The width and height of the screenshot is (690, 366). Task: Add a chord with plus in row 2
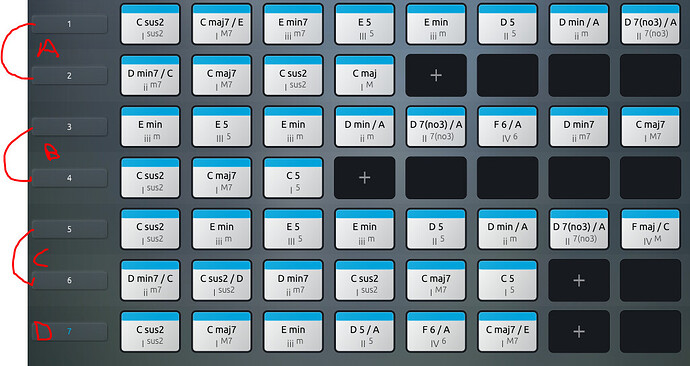(436, 75)
